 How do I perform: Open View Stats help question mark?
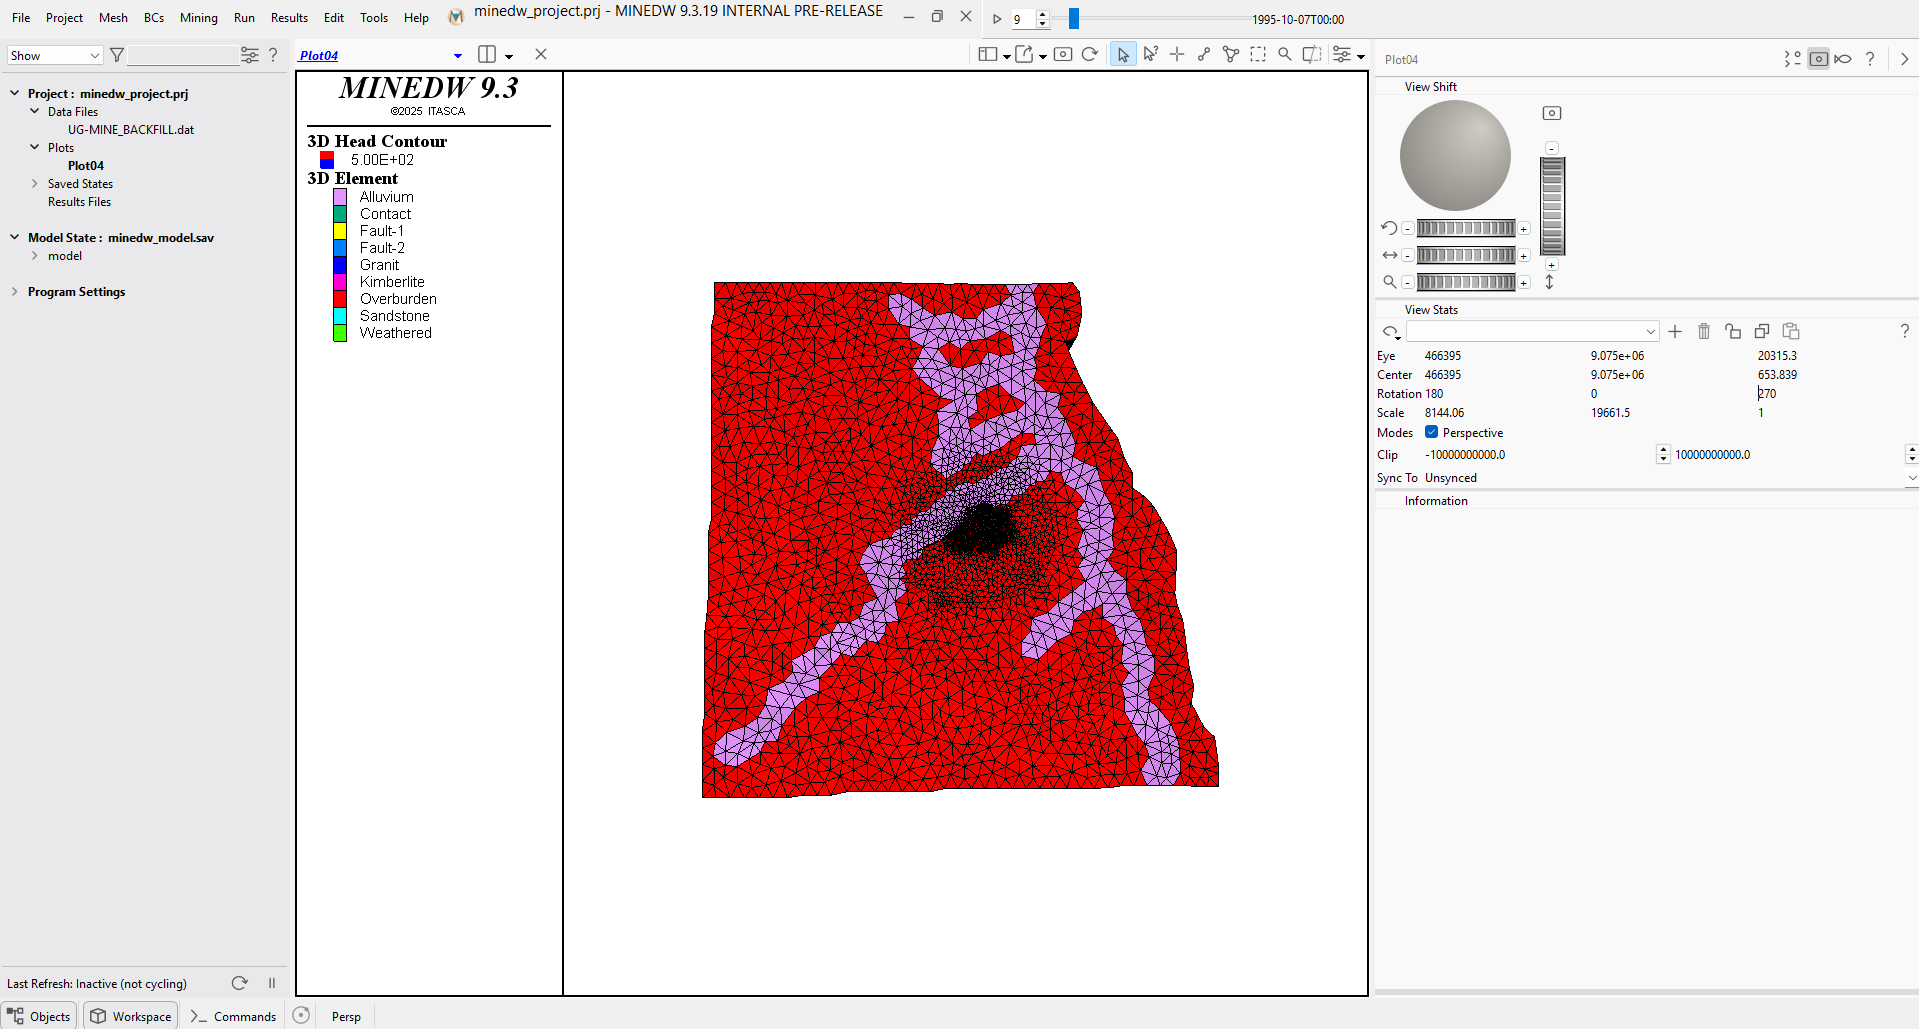(x=1904, y=331)
